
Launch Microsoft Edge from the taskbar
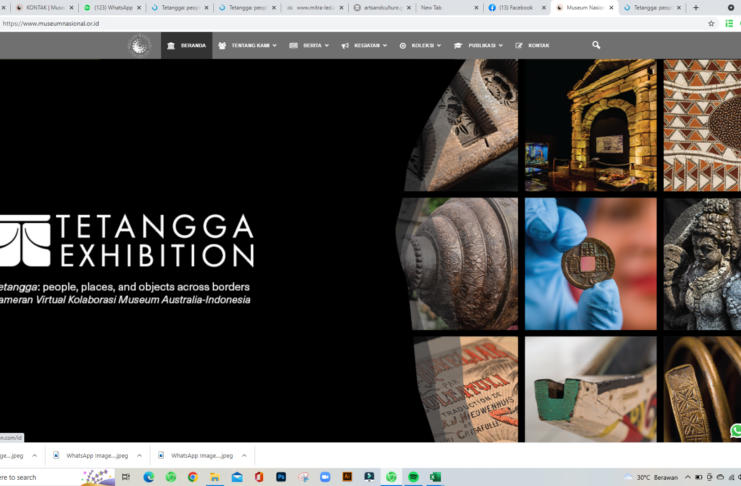[x=148, y=477]
